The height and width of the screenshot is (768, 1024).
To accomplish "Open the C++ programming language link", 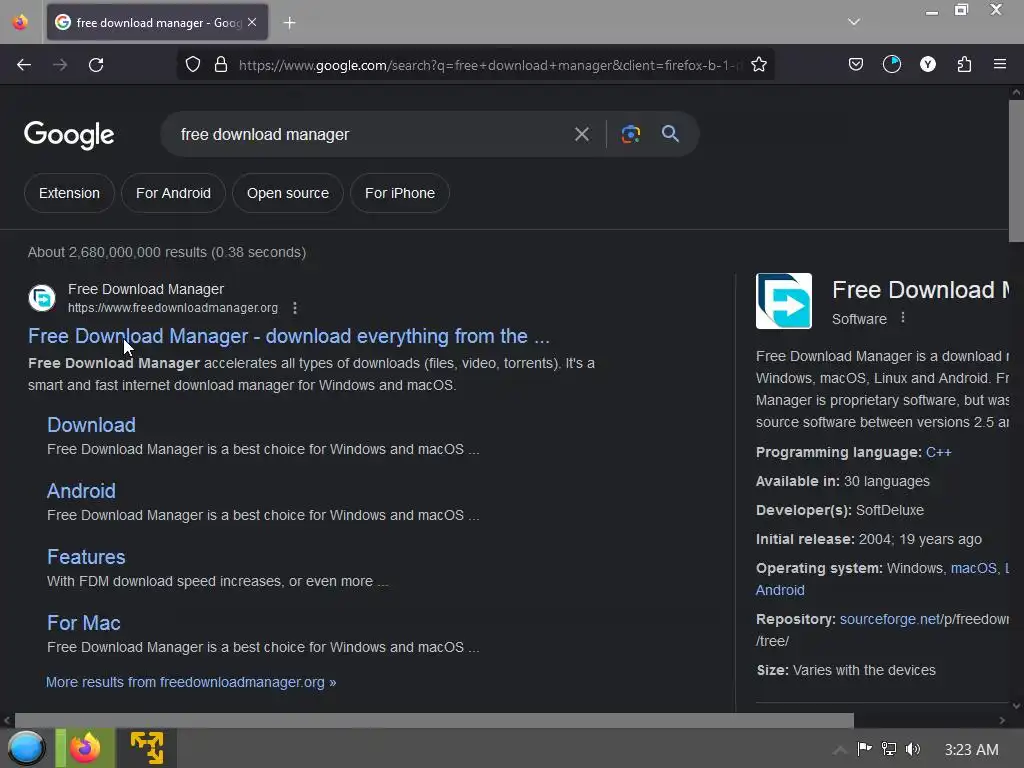I will pos(938,452).
